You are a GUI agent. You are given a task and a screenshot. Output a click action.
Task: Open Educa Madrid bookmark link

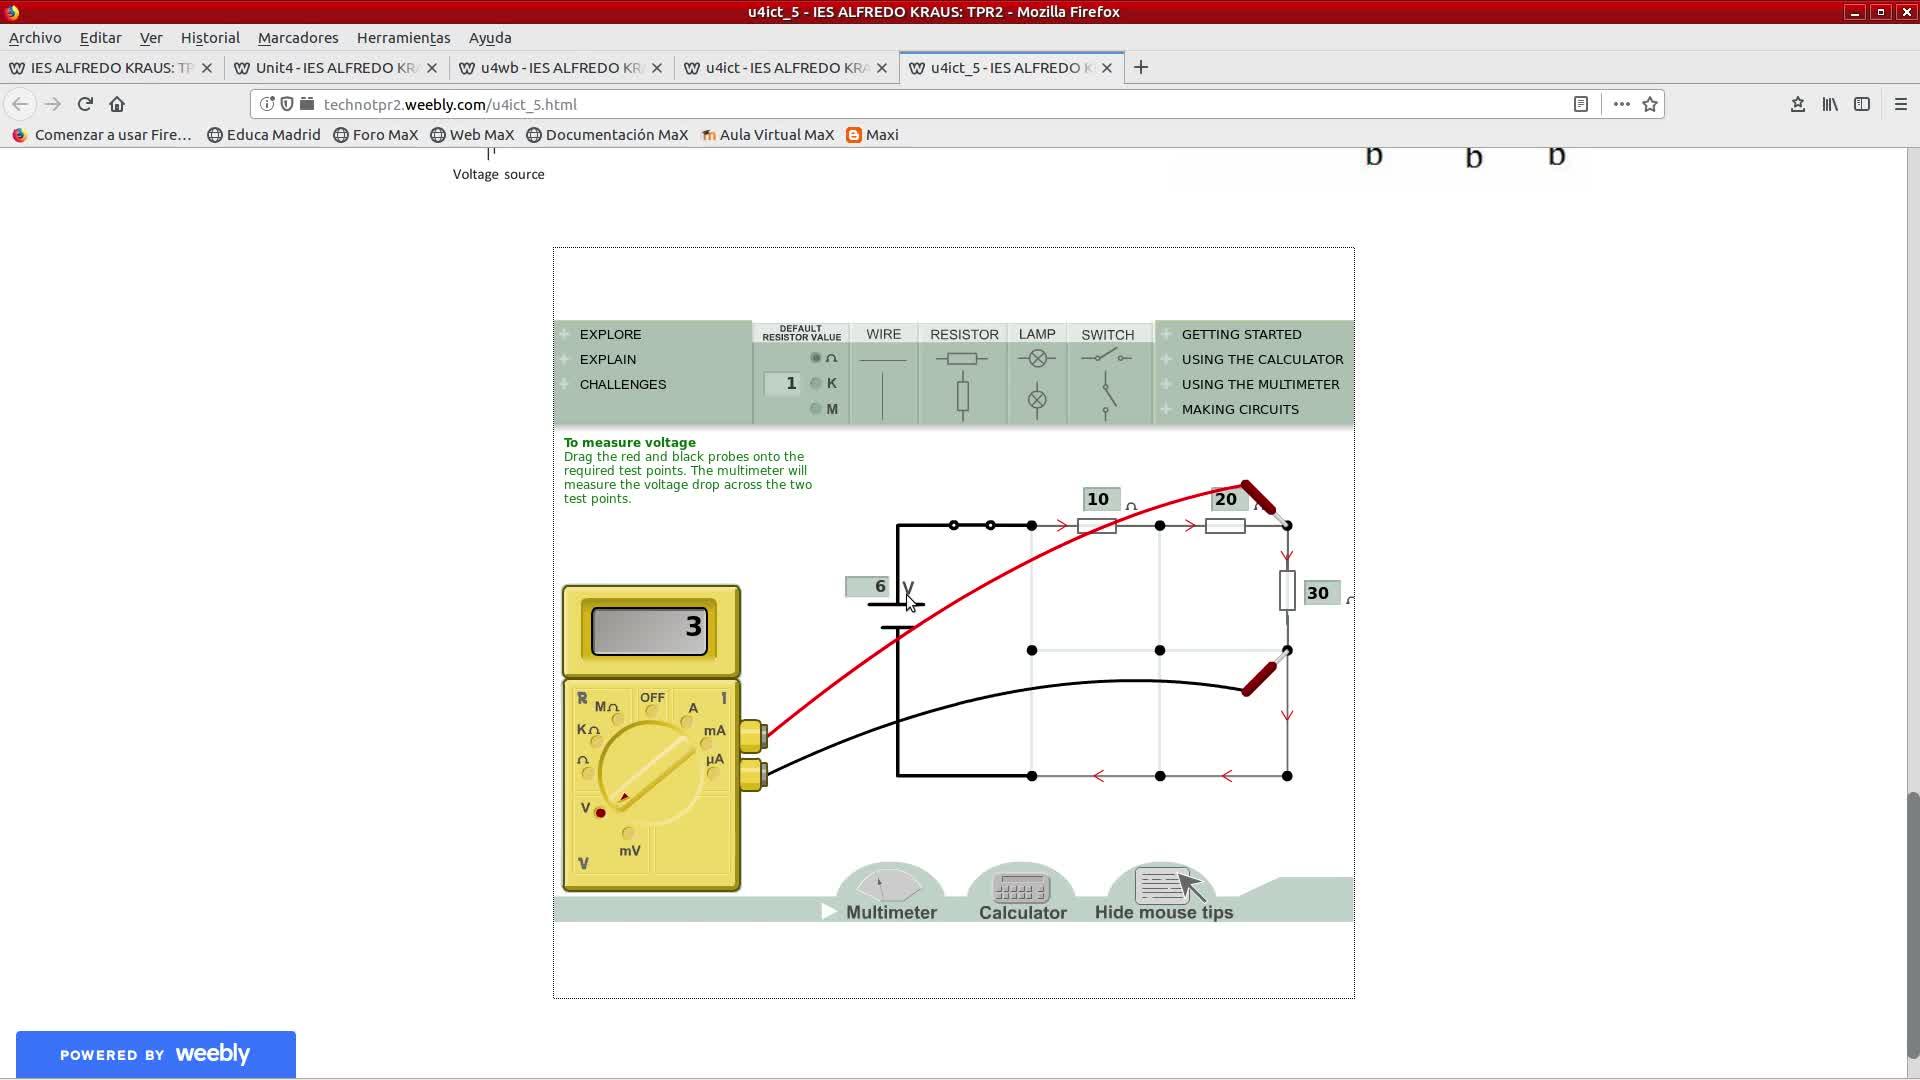click(264, 135)
